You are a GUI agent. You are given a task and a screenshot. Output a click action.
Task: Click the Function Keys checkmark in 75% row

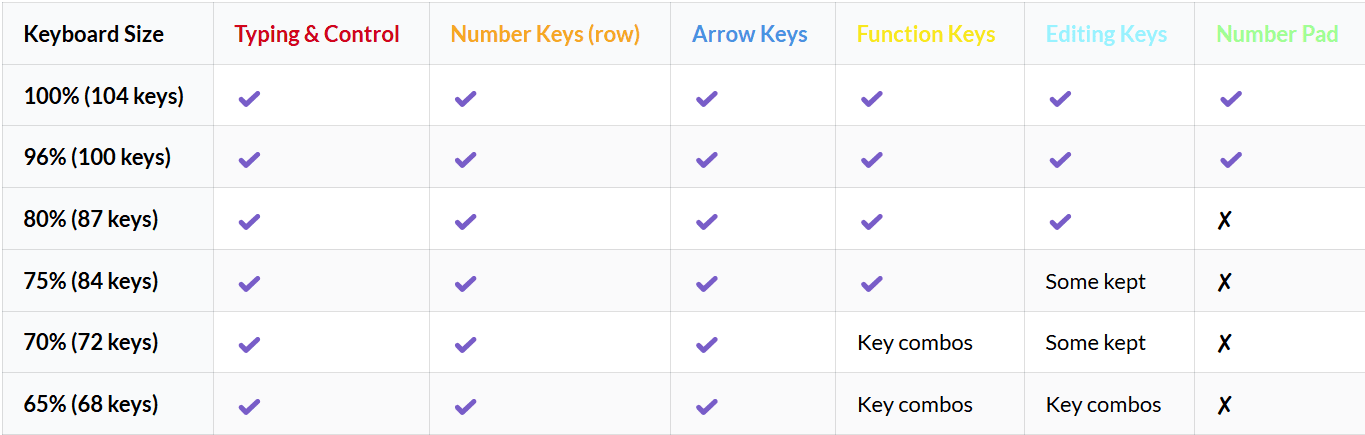871,283
